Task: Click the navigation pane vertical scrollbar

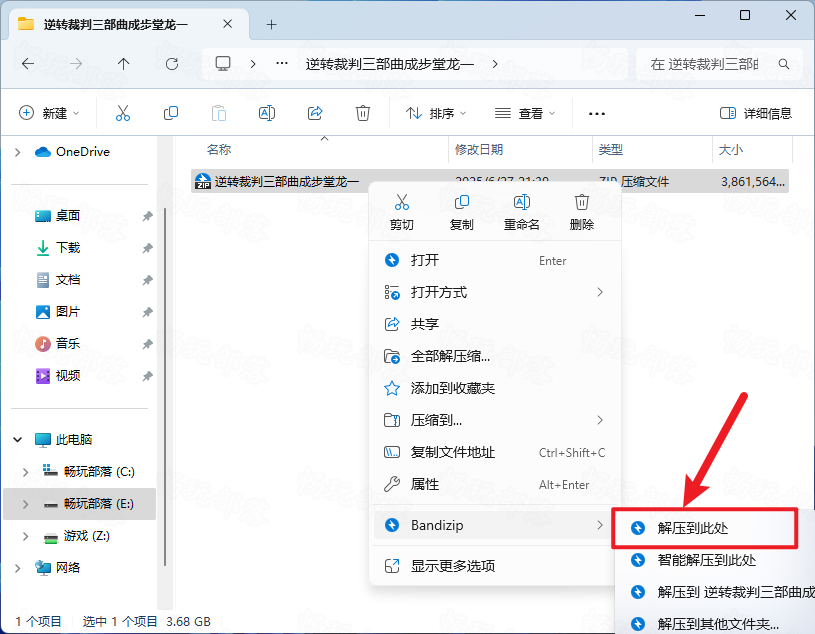Action: 165,387
